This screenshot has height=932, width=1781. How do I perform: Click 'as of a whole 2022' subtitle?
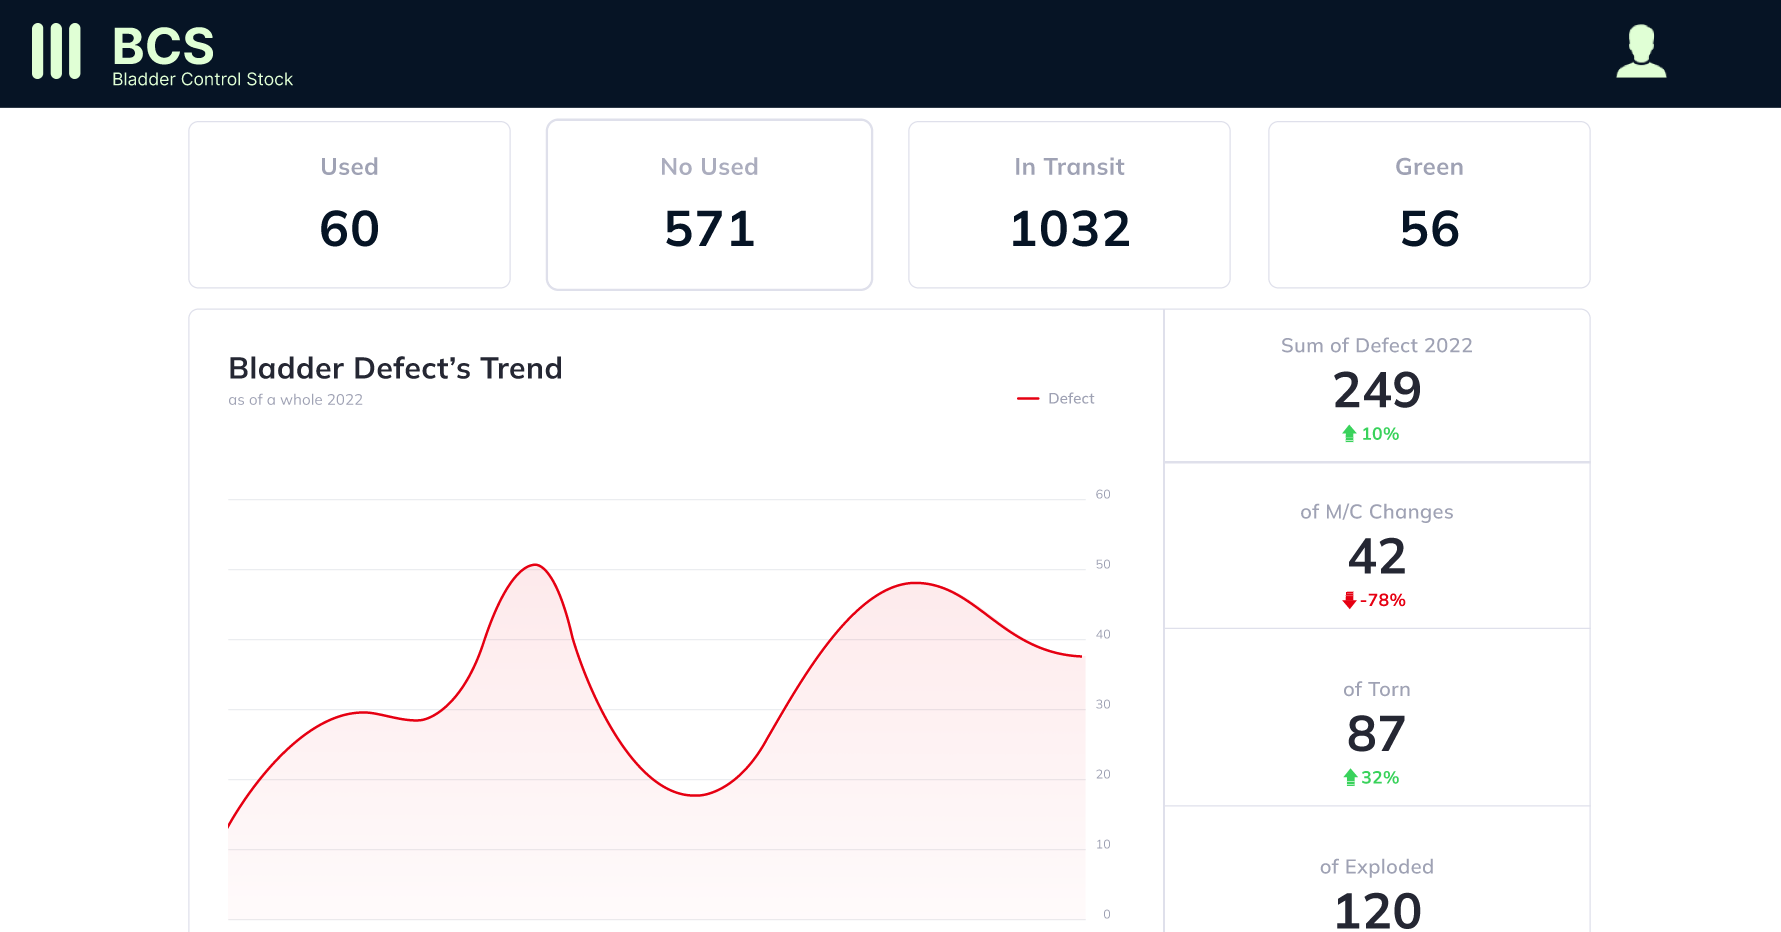(x=295, y=399)
